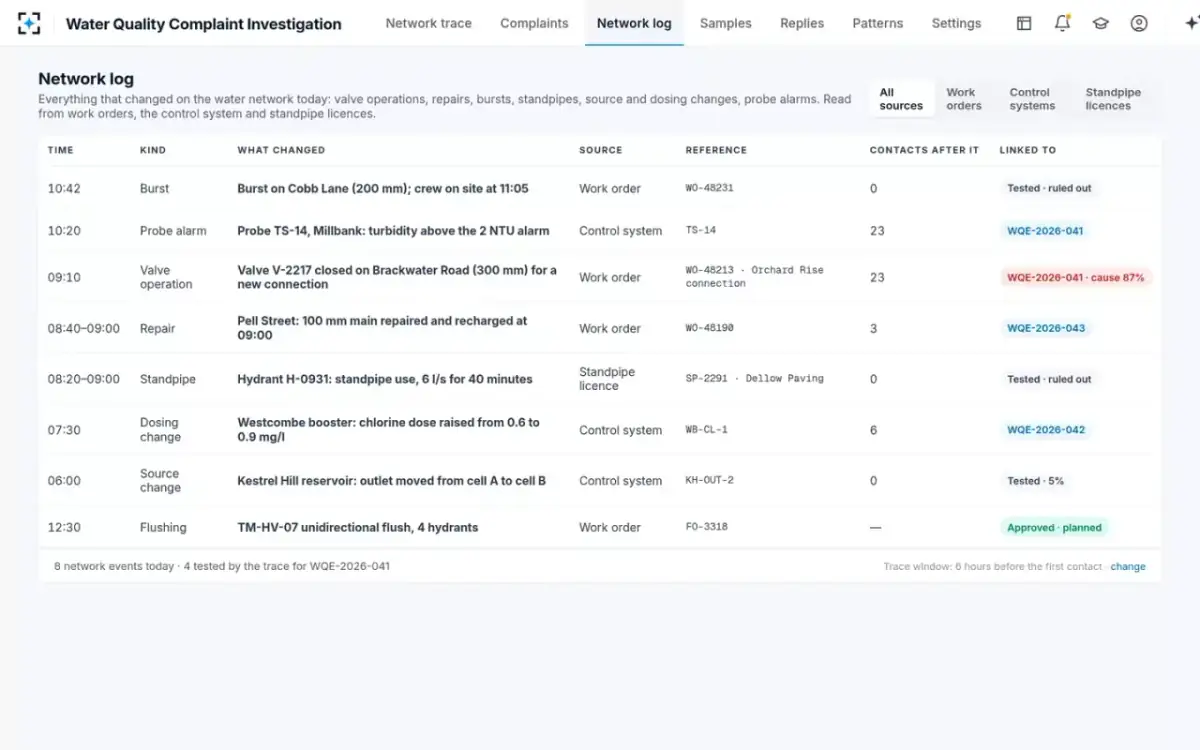Click reference WB-CL-1
Image resolution: width=1200 pixels, height=750 pixels.
(707, 430)
